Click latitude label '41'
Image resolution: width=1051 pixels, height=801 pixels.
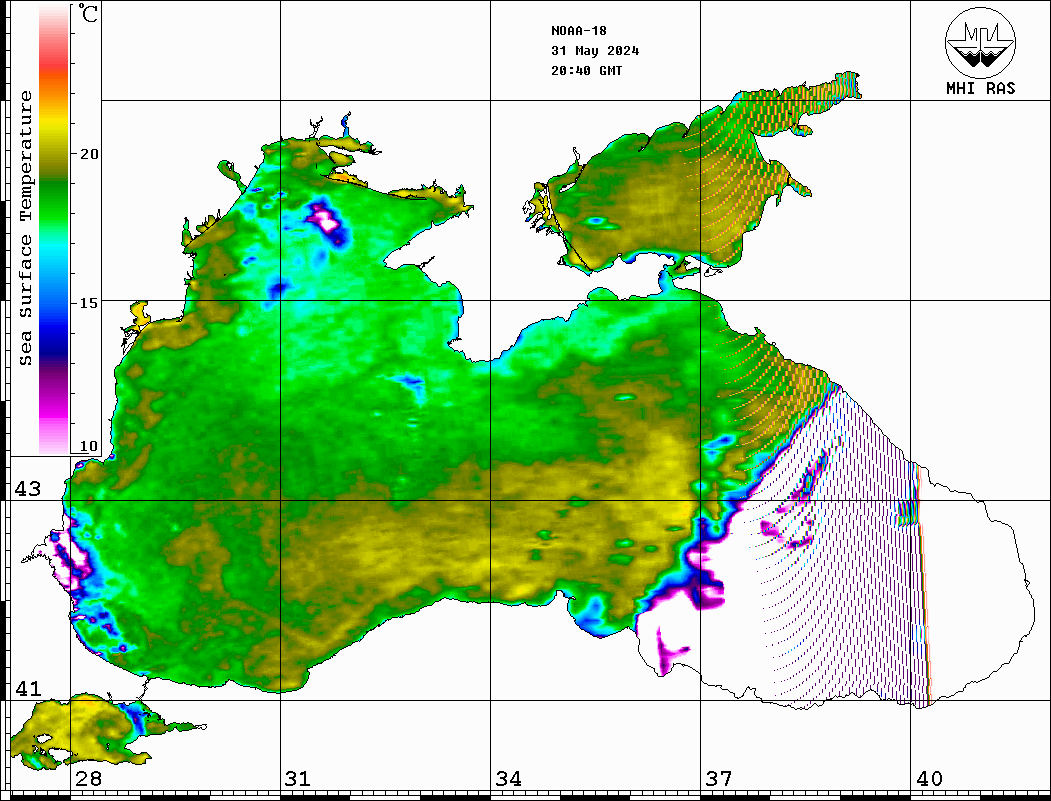click(28, 688)
